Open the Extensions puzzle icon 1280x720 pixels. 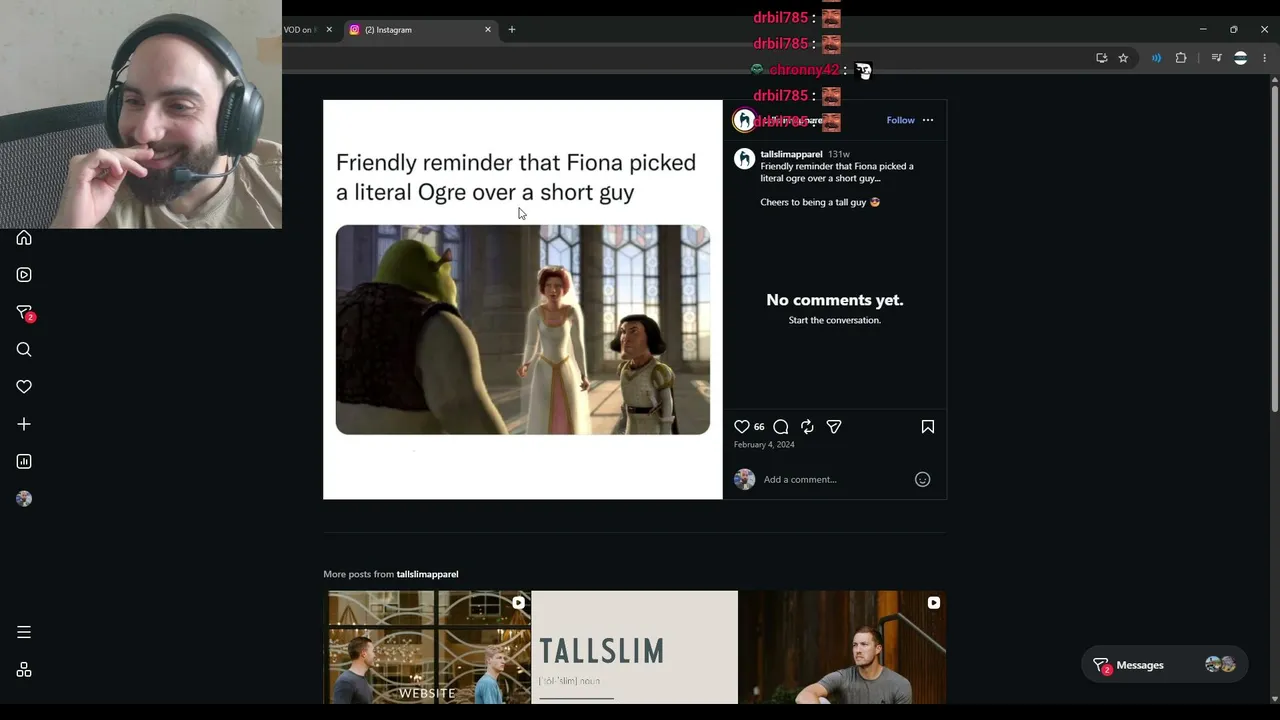[1181, 58]
